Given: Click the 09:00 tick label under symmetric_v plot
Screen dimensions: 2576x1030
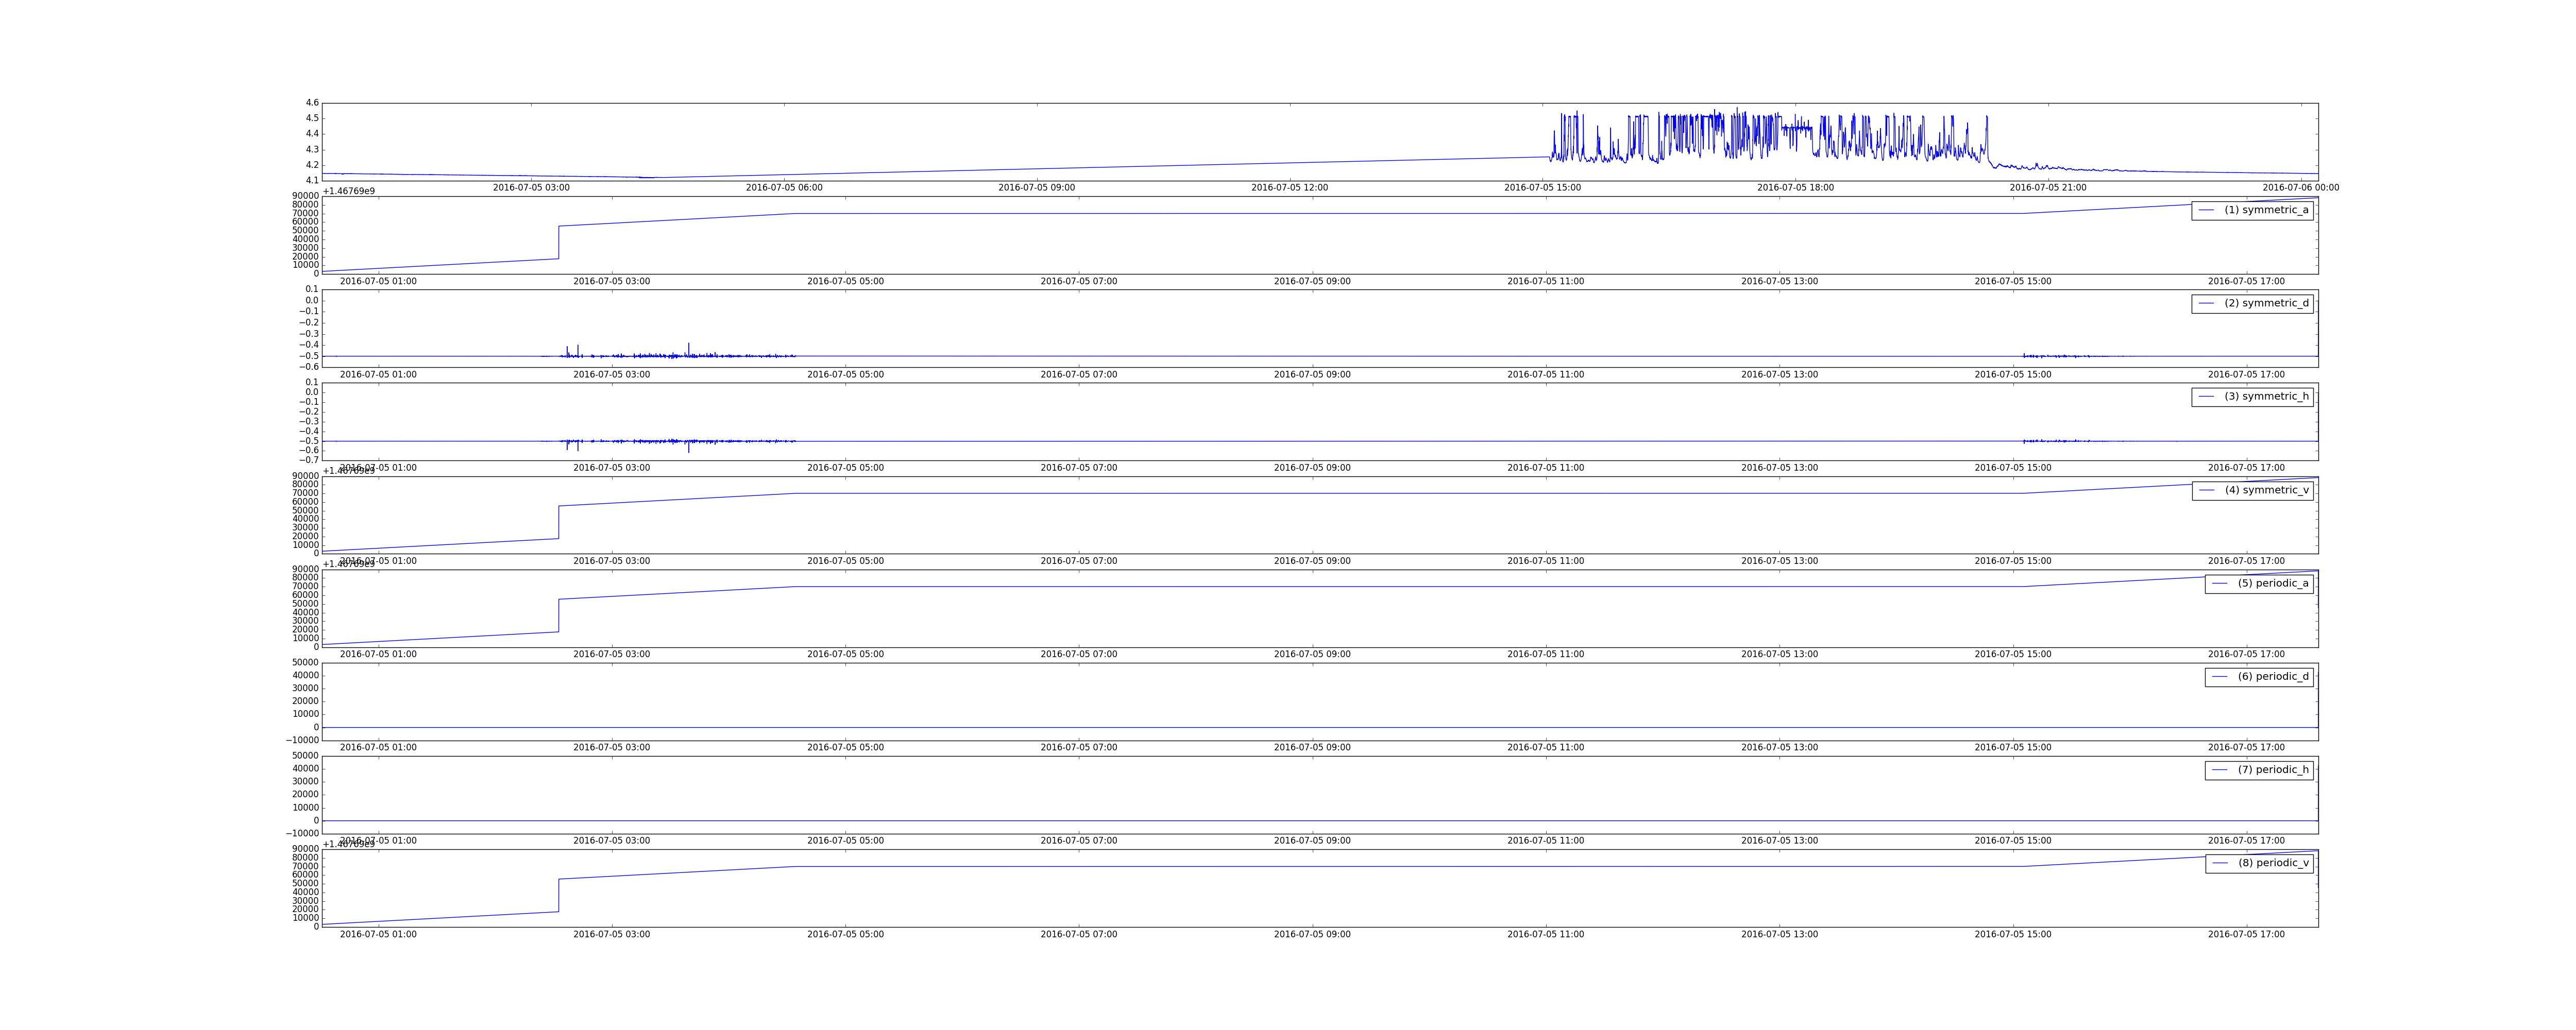Looking at the screenshot, I should [1312, 561].
